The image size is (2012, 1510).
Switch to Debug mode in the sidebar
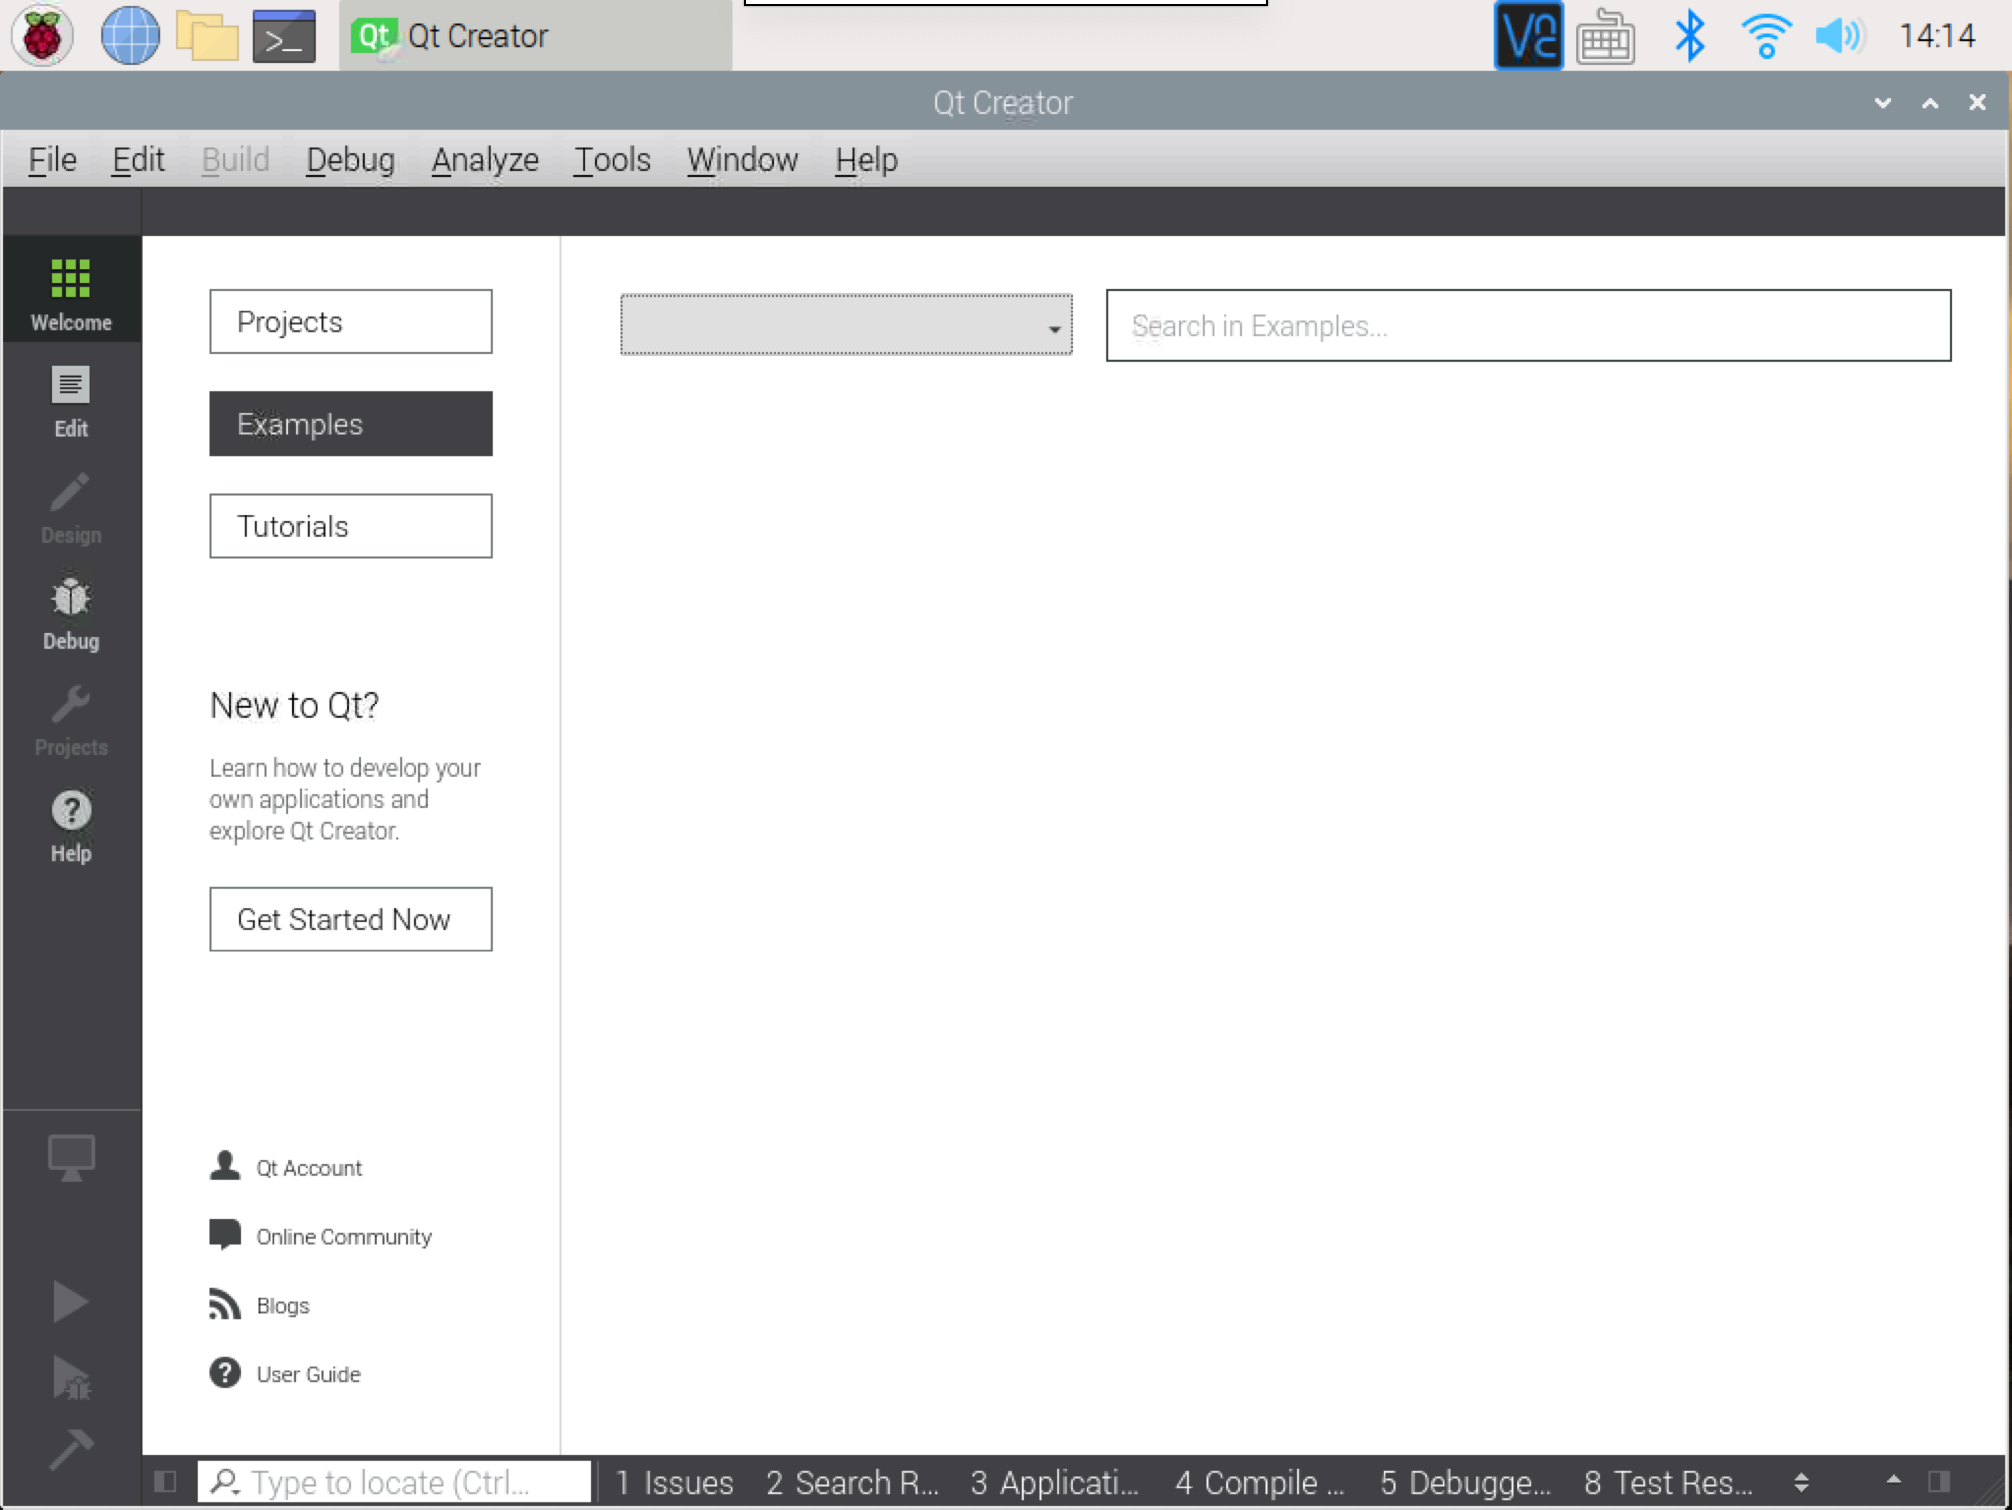[x=70, y=612]
